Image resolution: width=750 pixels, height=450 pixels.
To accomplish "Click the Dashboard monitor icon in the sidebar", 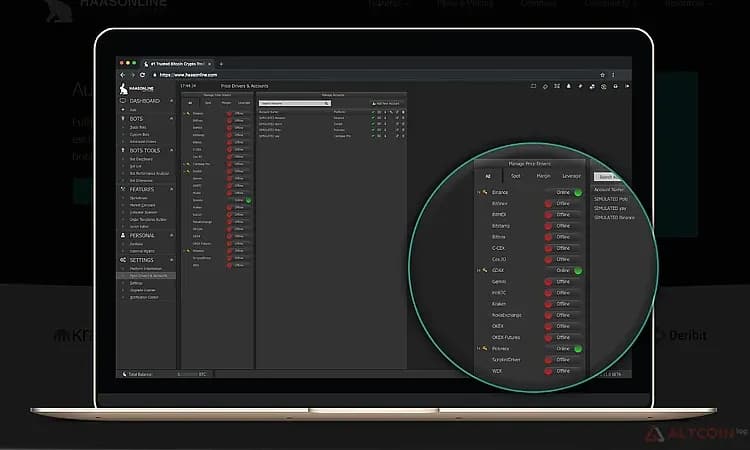I will tap(123, 101).
